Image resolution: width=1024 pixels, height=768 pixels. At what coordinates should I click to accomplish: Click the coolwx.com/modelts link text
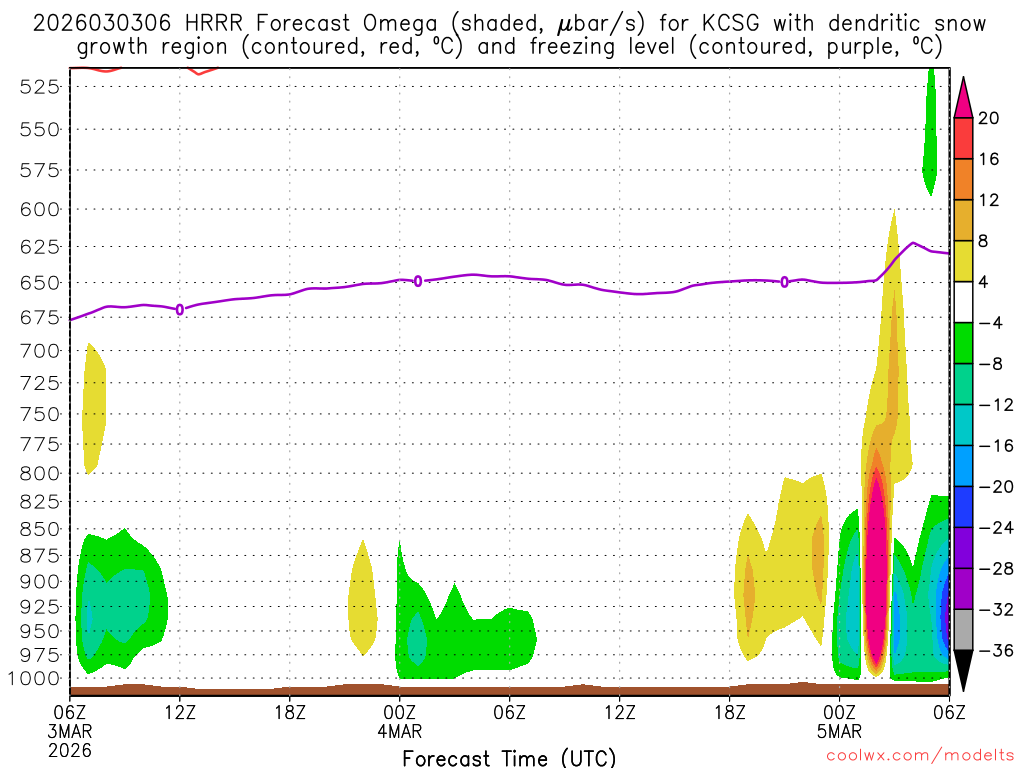pyautogui.click(x=920, y=756)
